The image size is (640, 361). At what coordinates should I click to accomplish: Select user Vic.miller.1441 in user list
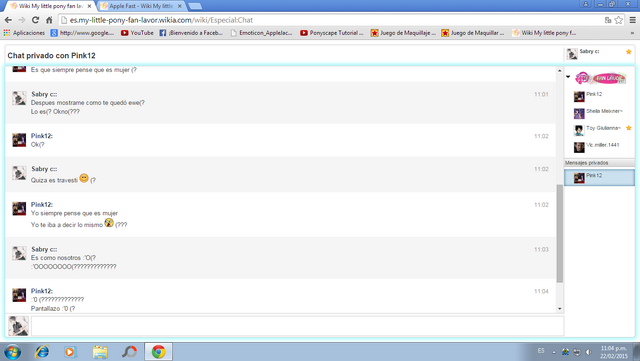[600, 147]
